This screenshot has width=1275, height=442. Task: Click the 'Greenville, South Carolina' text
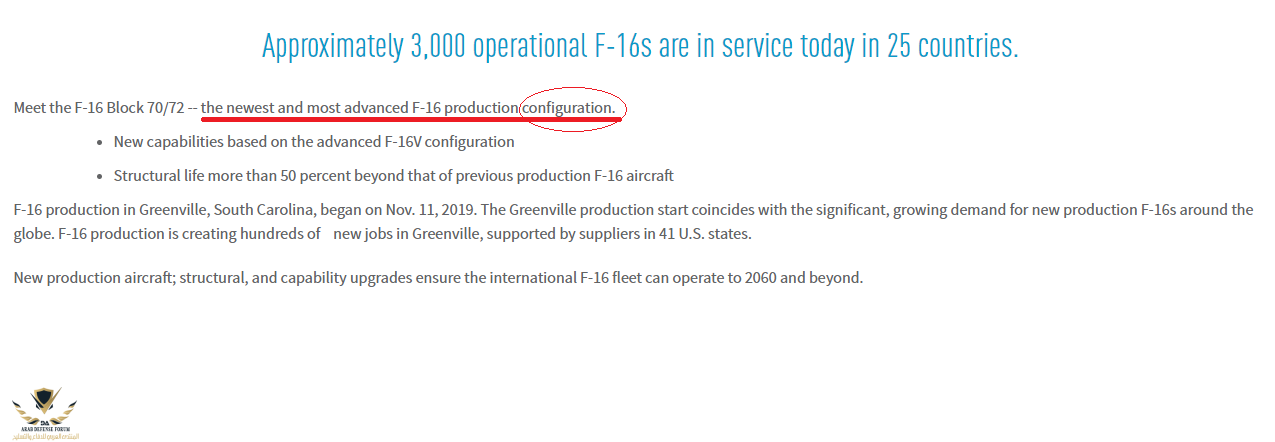click(232, 210)
